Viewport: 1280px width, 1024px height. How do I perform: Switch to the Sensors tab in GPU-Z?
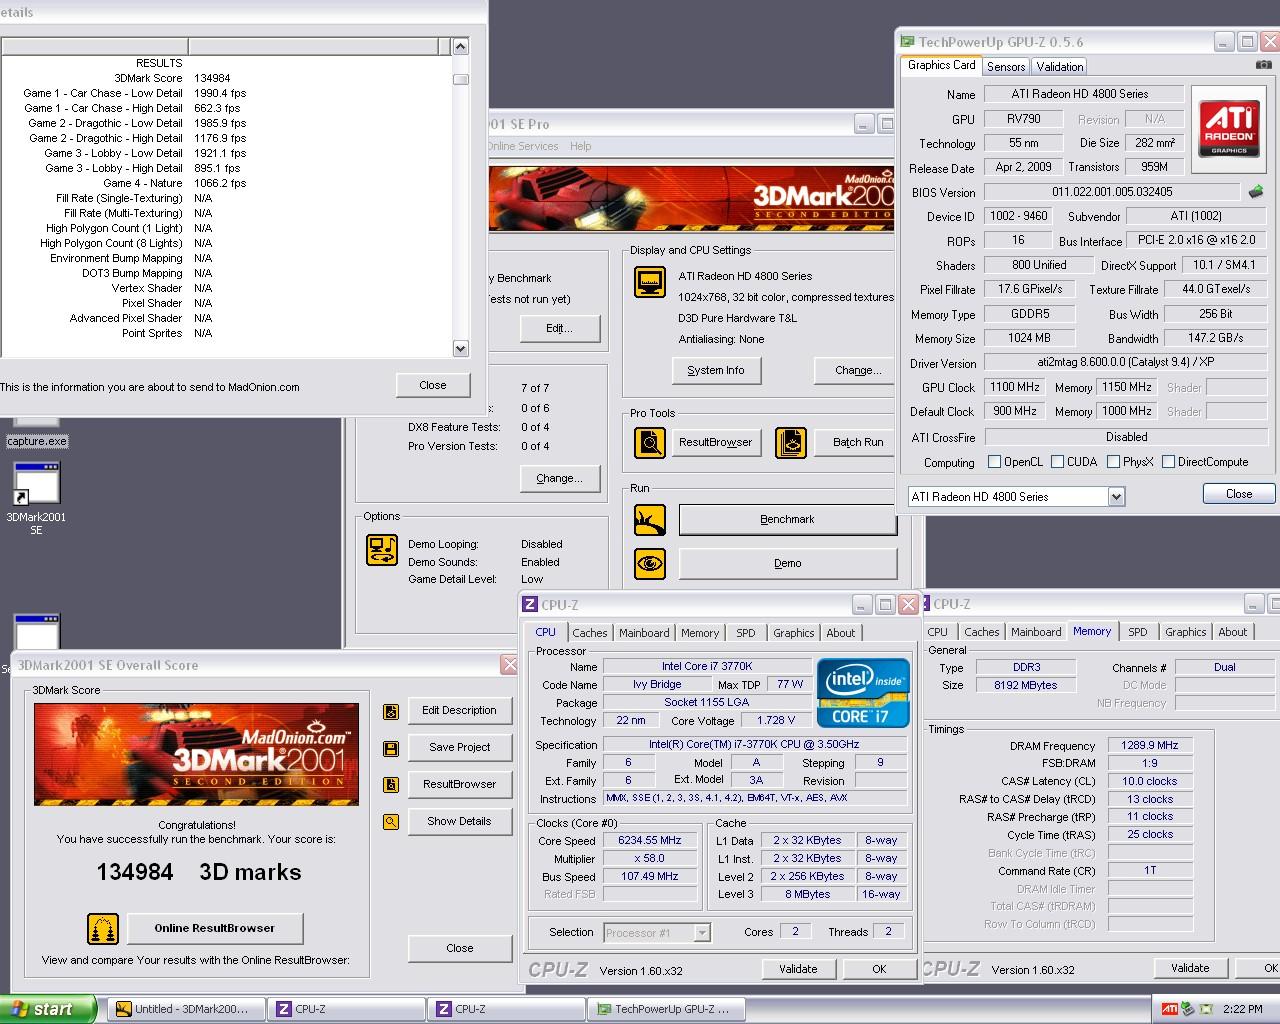tap(1006, 67)
